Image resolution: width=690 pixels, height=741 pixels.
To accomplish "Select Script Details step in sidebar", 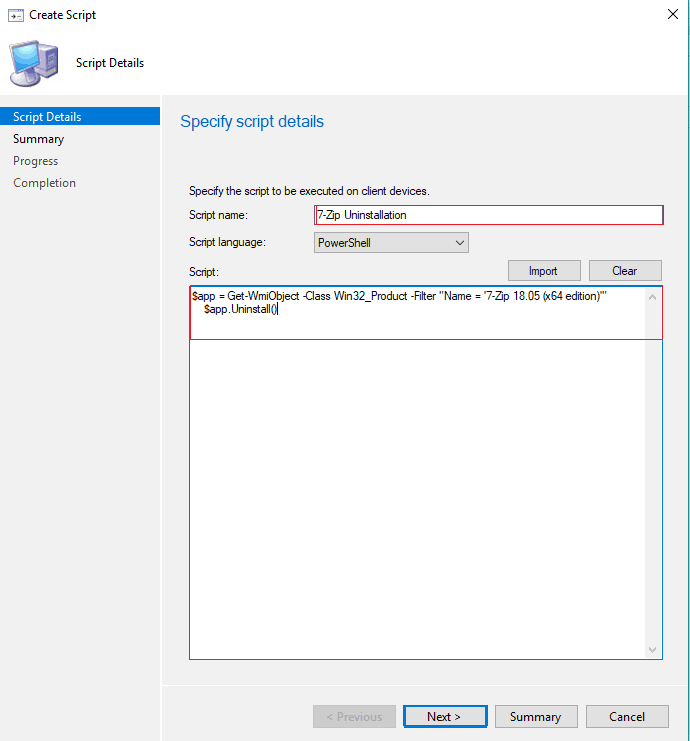I will (47, 117).
